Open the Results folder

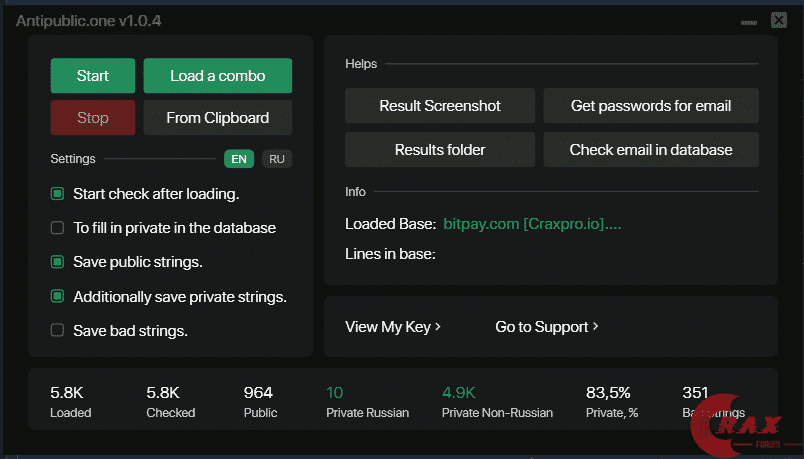[440, 150]
